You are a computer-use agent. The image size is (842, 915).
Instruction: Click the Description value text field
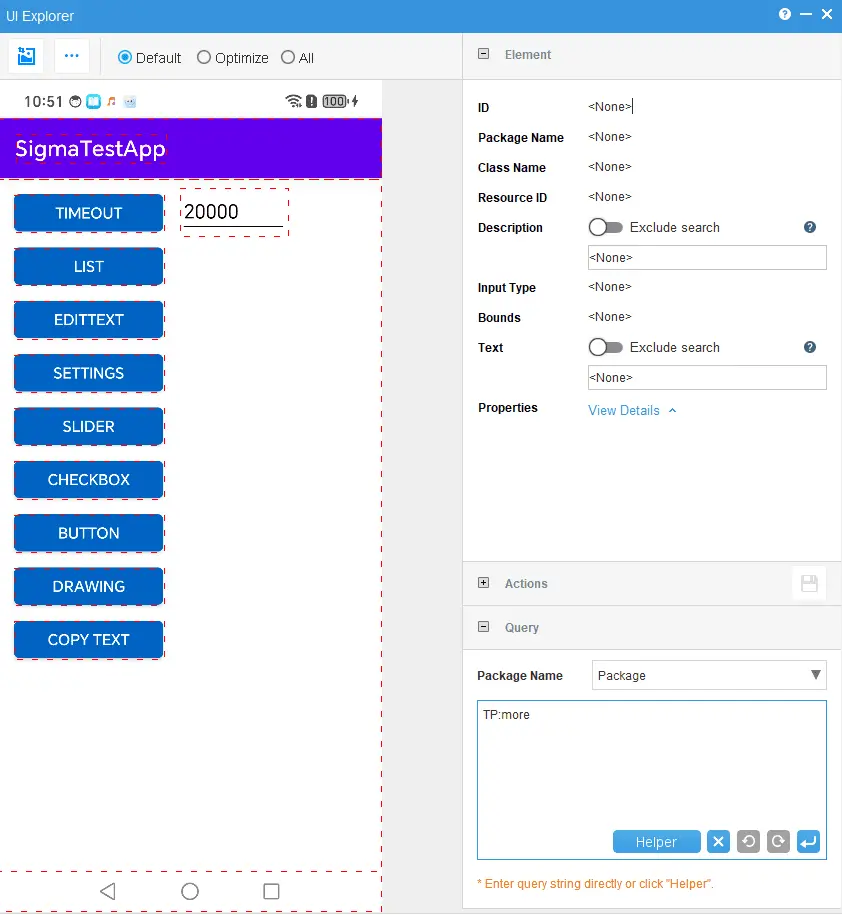click(x=707, y=257)
